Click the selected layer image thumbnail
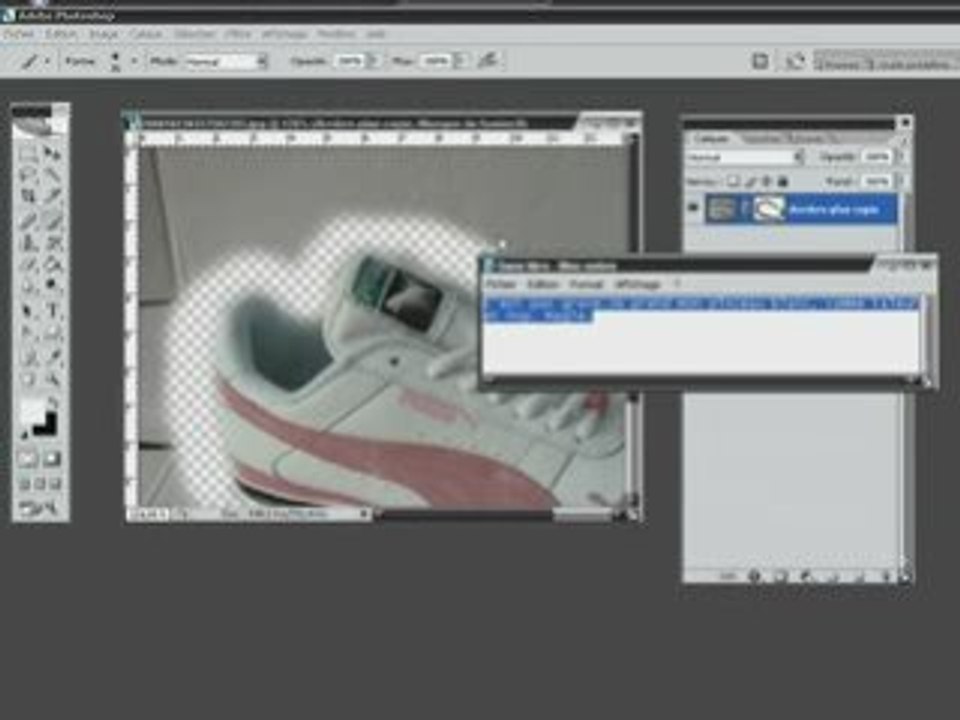Viewport: 960px width, 720px height. click(721, 209)
